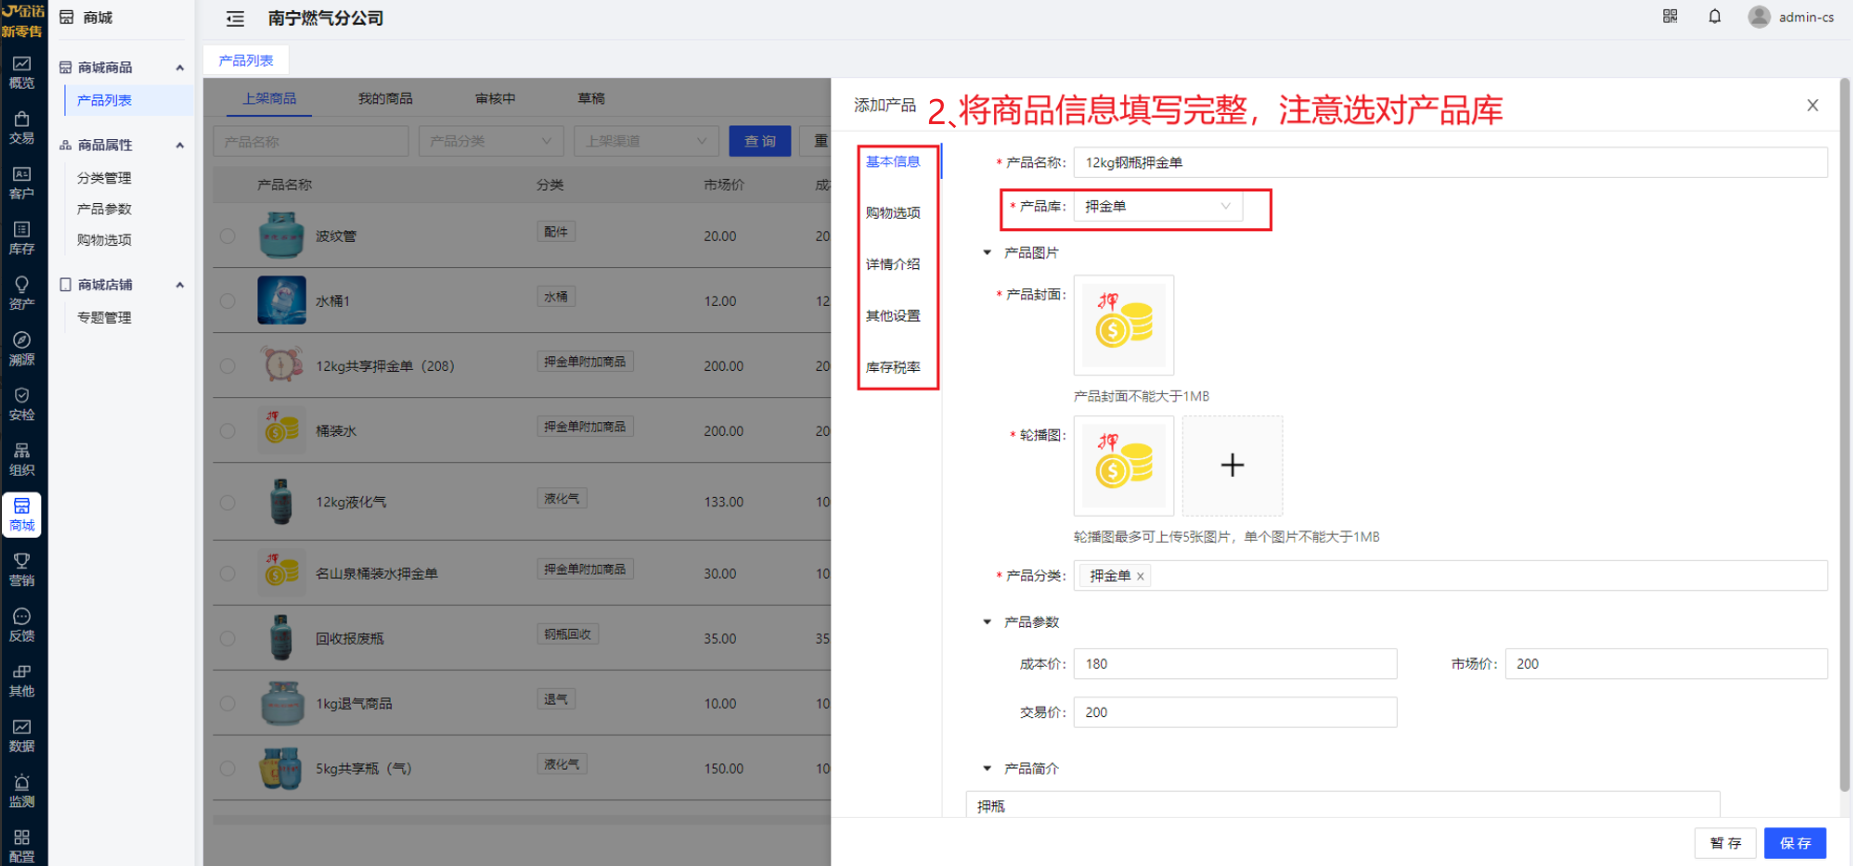Select the 商城 mall sidebar icon

[x=22, y=514]
